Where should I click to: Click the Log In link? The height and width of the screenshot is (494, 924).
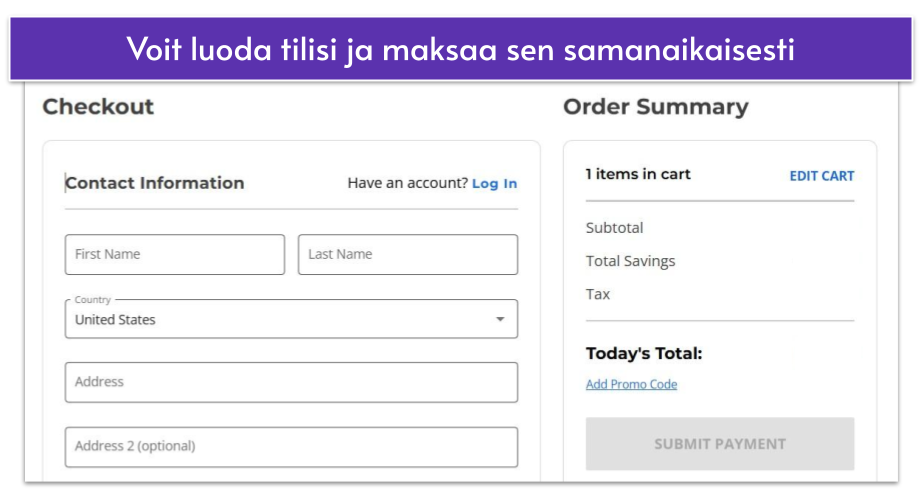click(495, 184)
